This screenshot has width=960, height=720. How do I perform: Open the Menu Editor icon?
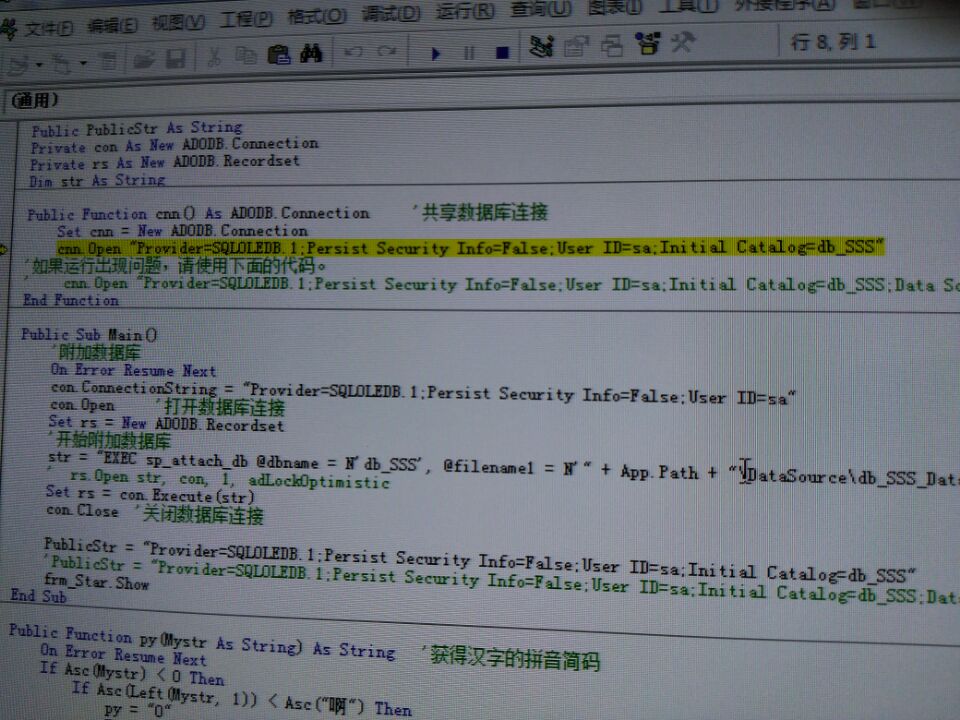[x=109, y=61]
